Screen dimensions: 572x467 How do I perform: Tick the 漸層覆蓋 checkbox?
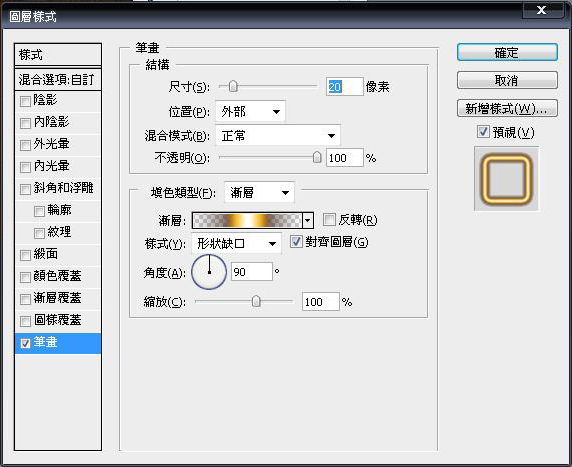(25, 299)
